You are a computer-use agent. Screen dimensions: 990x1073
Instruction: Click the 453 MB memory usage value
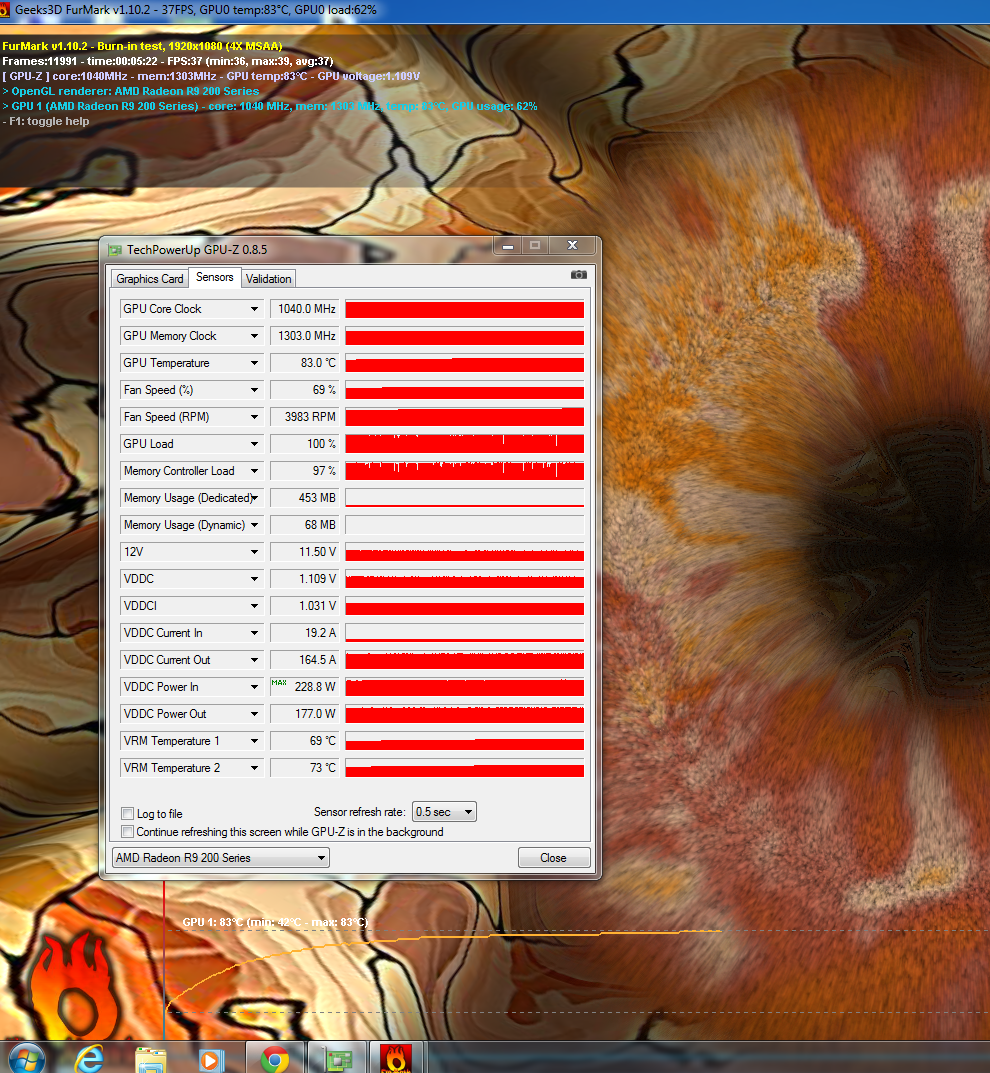(x=304, y=498)
